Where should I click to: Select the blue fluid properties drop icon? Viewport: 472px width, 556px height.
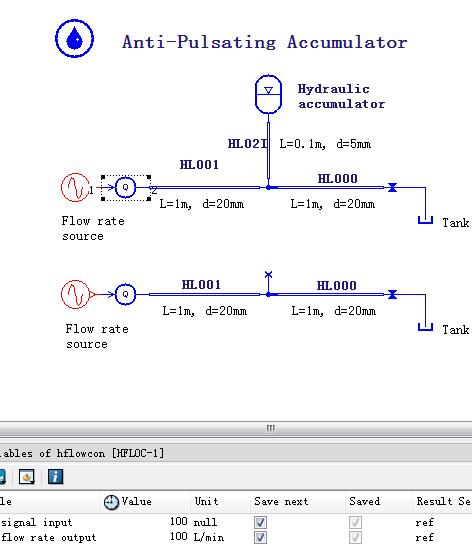coord(74,38)
